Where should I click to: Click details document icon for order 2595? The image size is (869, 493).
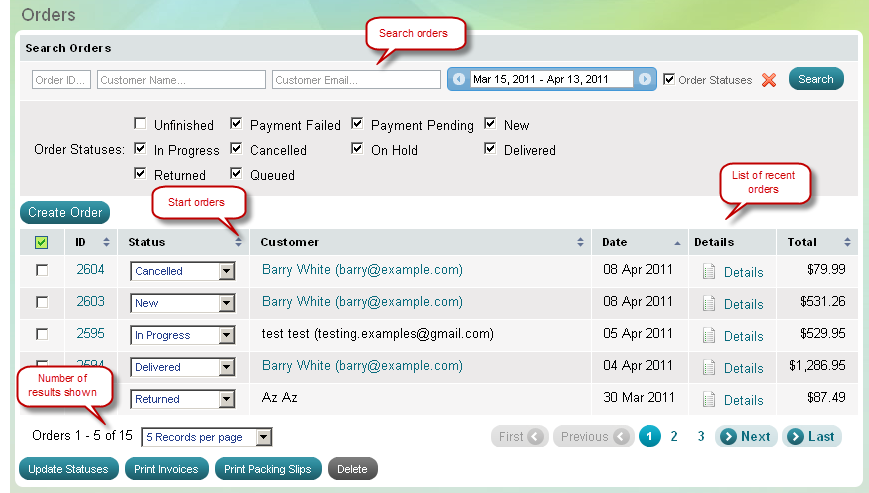click(x=709, y=335)
